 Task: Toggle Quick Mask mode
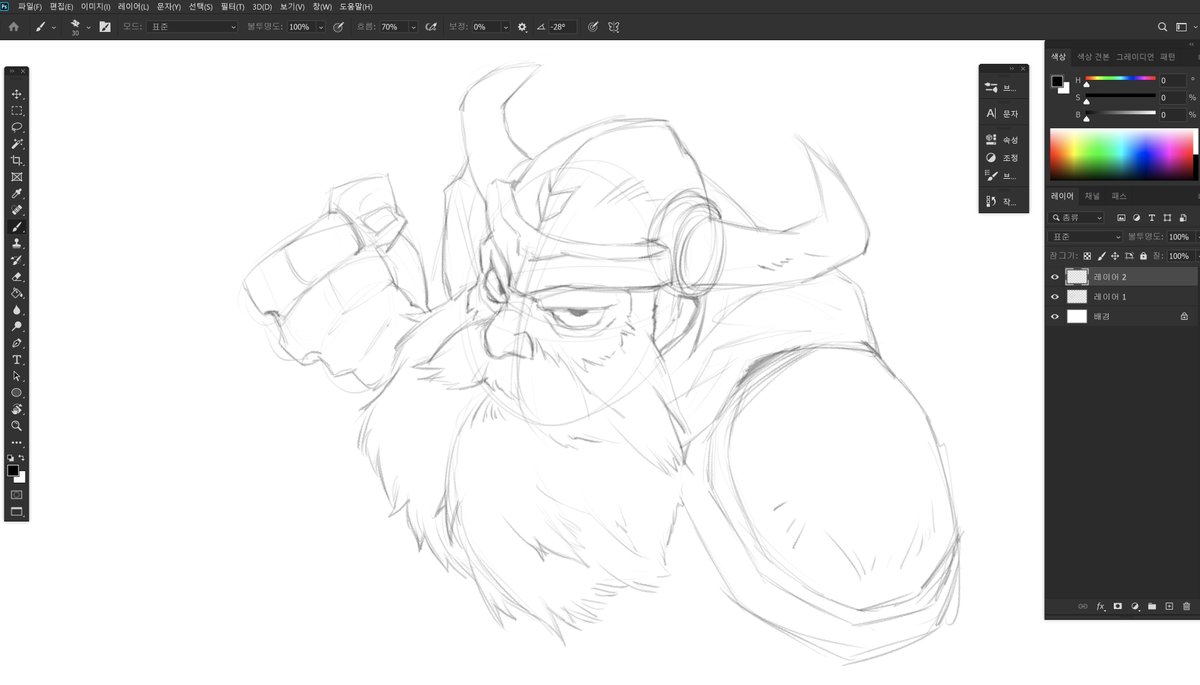[17, 495]
